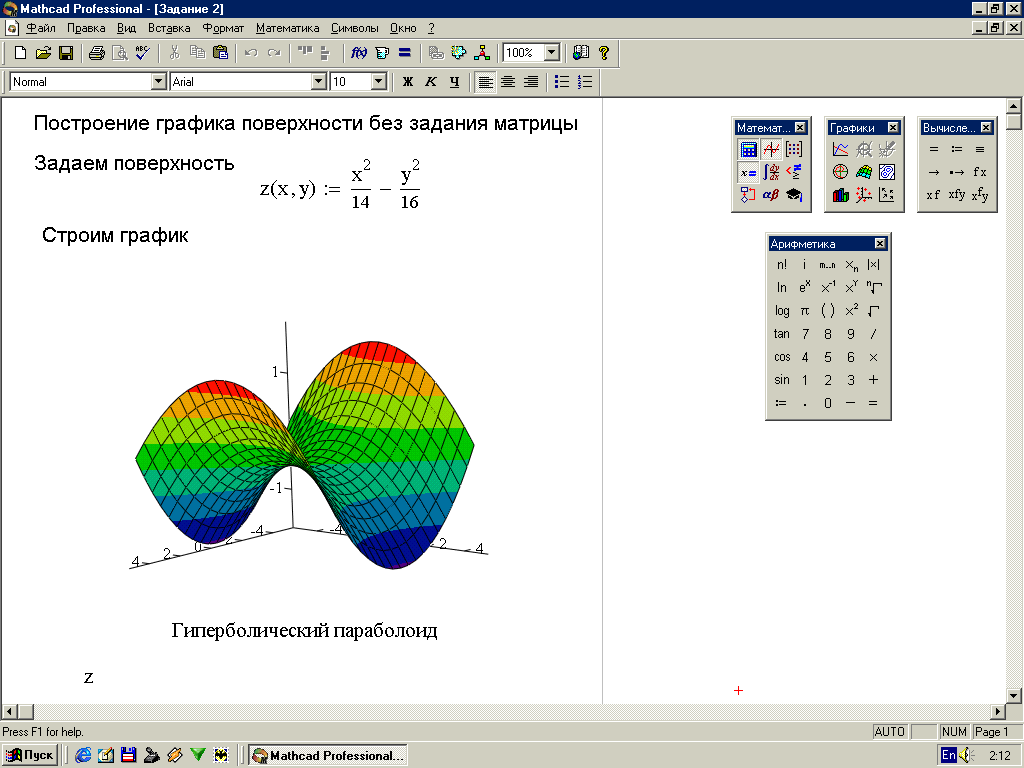Click the vertical scrollbar down arrow
The image size is (1024, 768).
click(1014, 696)
